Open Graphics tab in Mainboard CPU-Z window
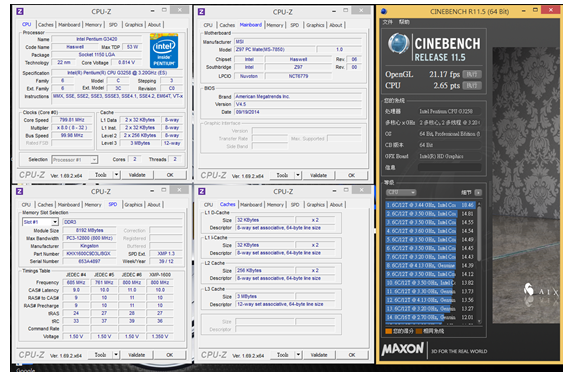 (x=315, y=25)
